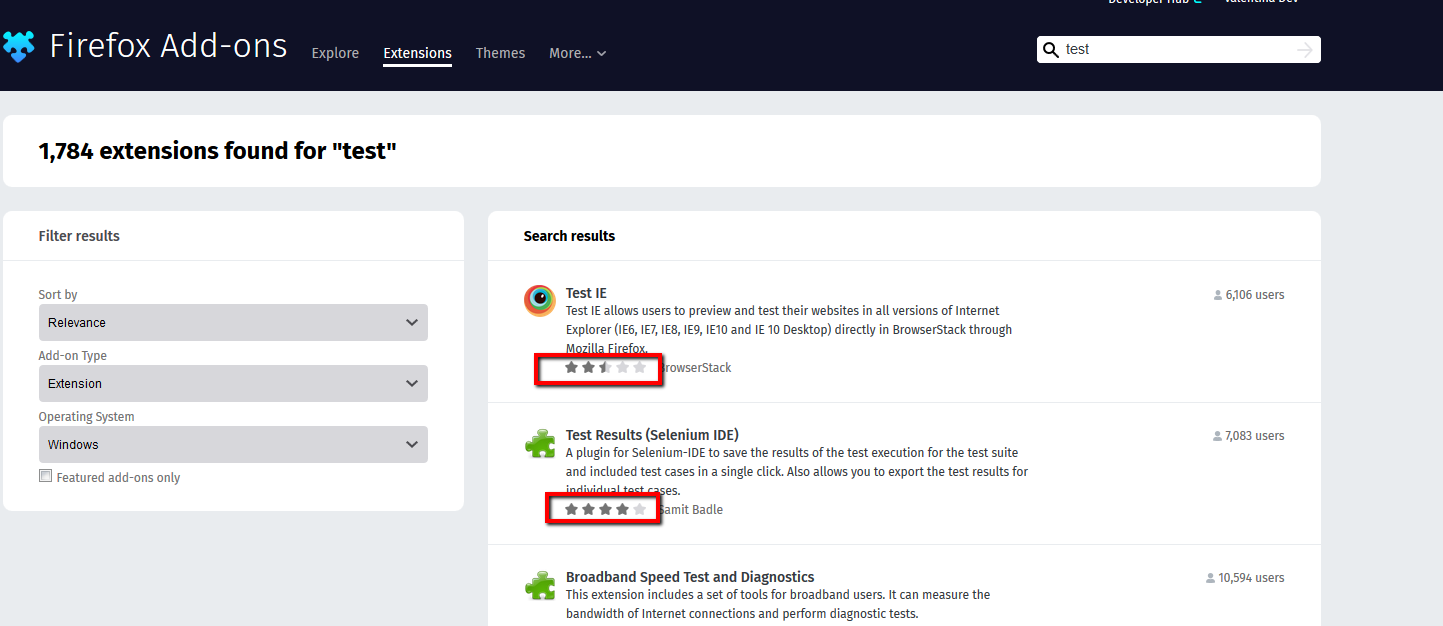The height and width of the screenshot is (626, 1443).
Task: Select the Extensions navigation item
Action: 417,53
